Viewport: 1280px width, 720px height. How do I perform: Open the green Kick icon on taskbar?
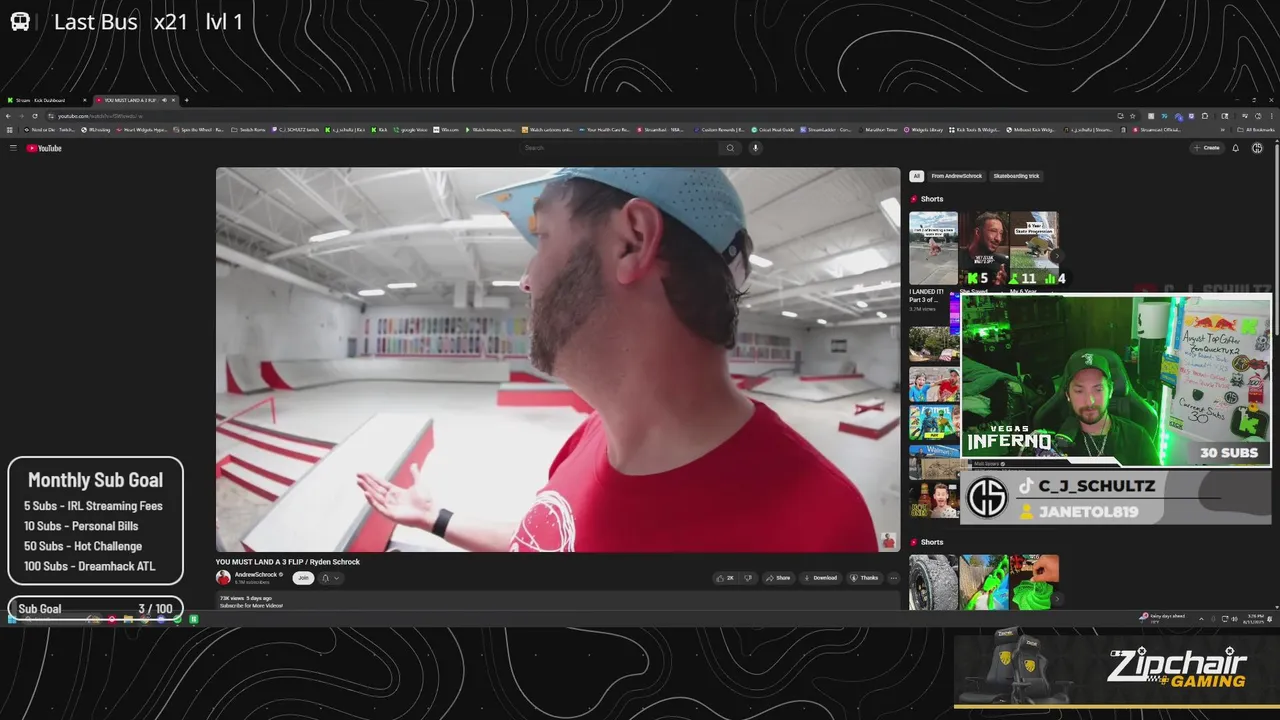pyautogui.click(x=194, y=619)
